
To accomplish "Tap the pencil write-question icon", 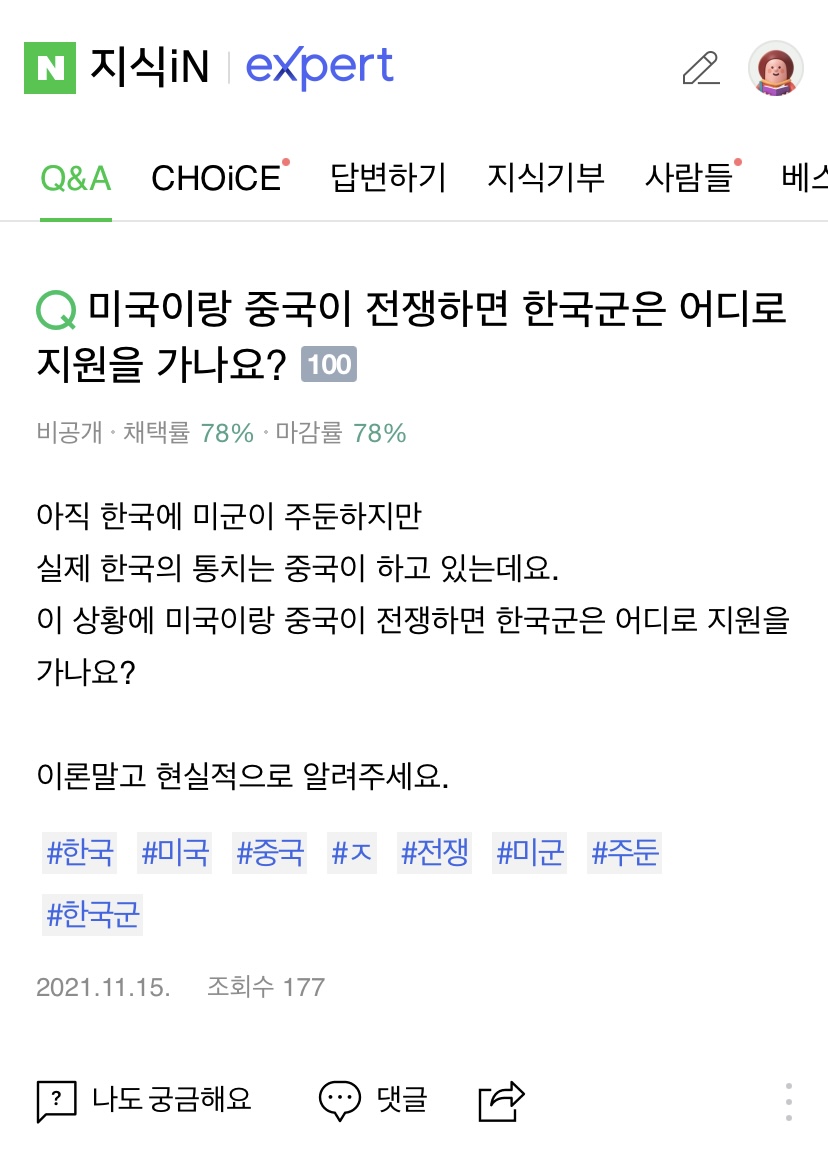I will point(701,68).
